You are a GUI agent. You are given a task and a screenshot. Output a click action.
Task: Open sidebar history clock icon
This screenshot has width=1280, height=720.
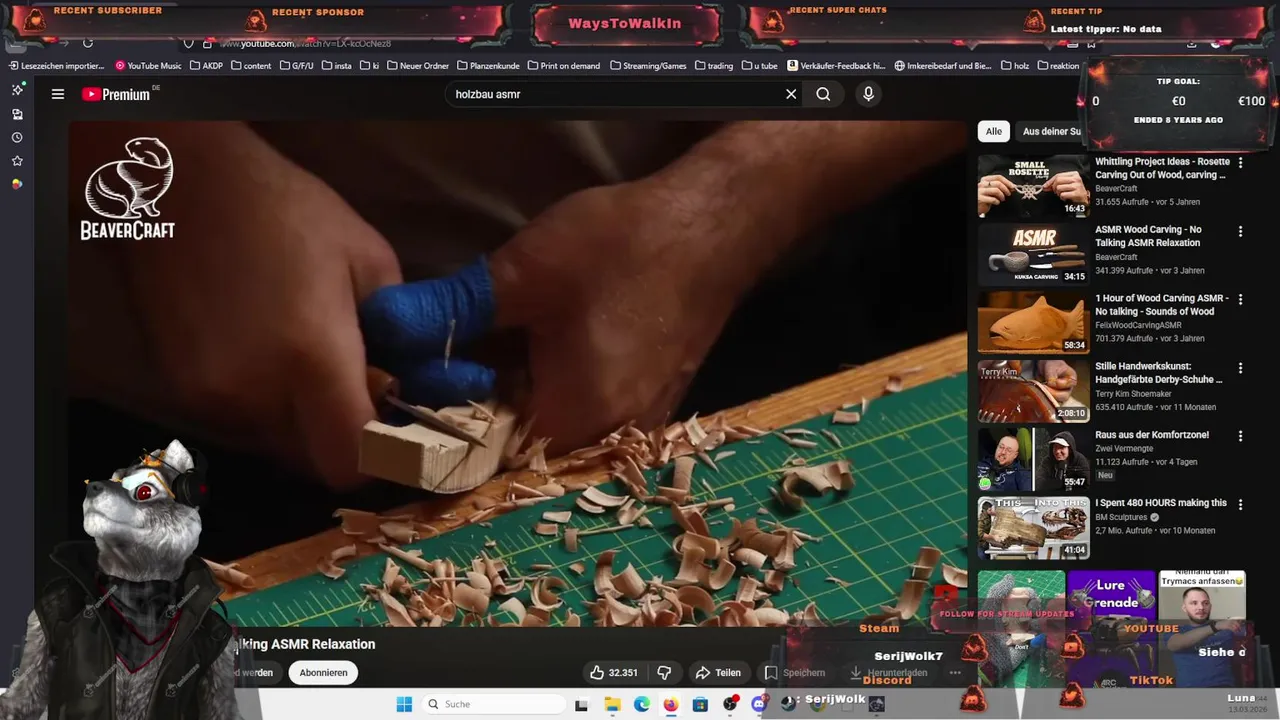pos(17,137)
